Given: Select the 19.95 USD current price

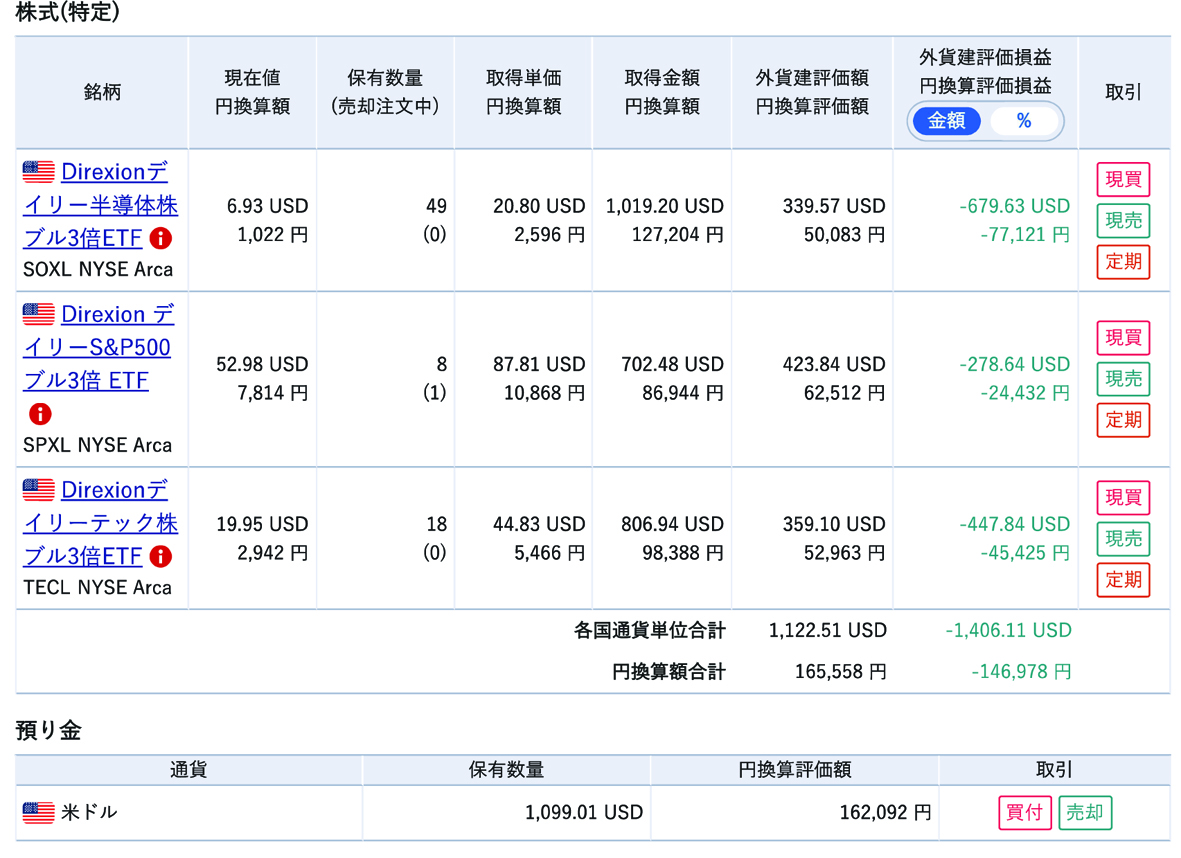Looking at the screenshot, I should coord(262,524).
